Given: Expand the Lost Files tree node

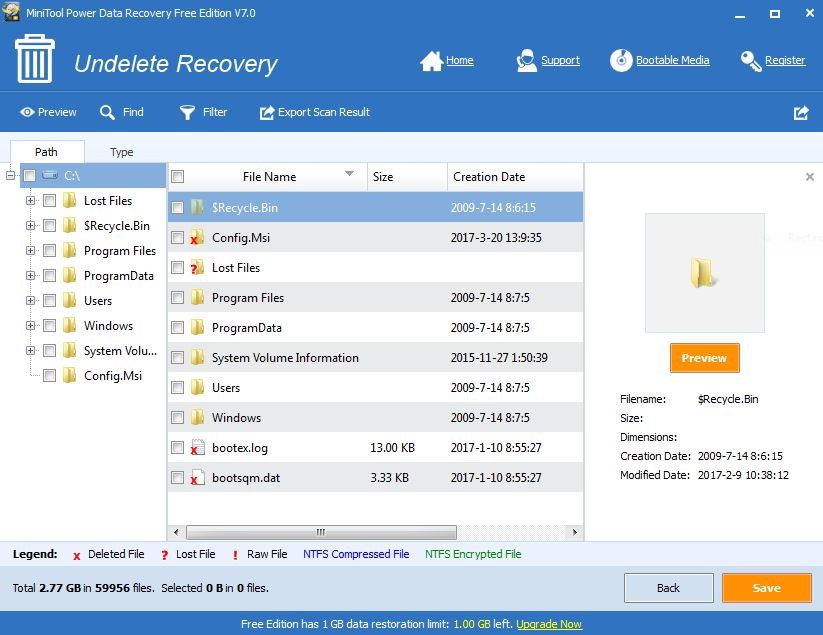Looking at the screenshot, I should [x=30, y=200].
